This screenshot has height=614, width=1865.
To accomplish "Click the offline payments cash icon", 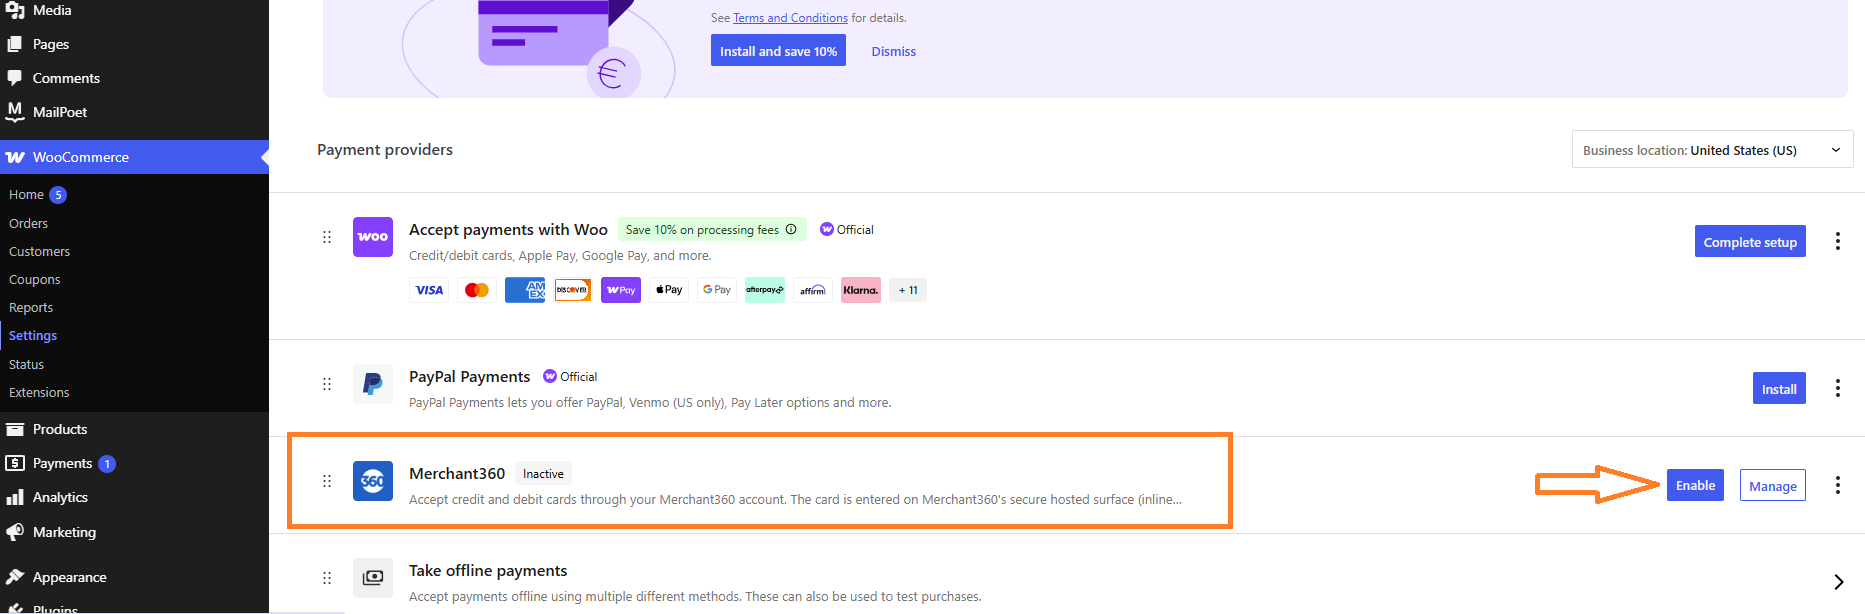I will tap(373, 578).
